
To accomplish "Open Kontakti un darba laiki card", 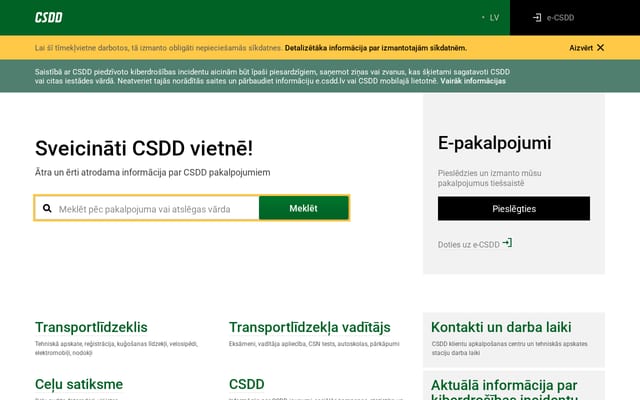I will (513, 340).
